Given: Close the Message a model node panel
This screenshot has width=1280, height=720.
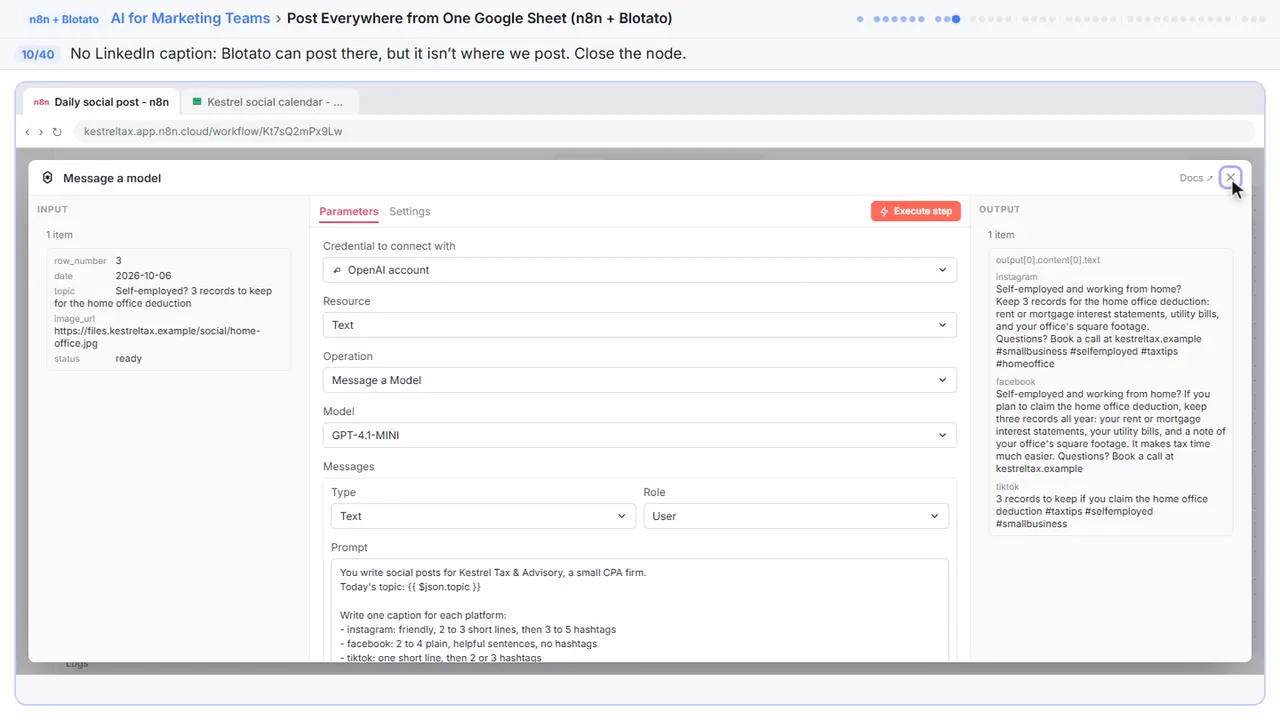Looking at the screenshot, I should 1231,178.
